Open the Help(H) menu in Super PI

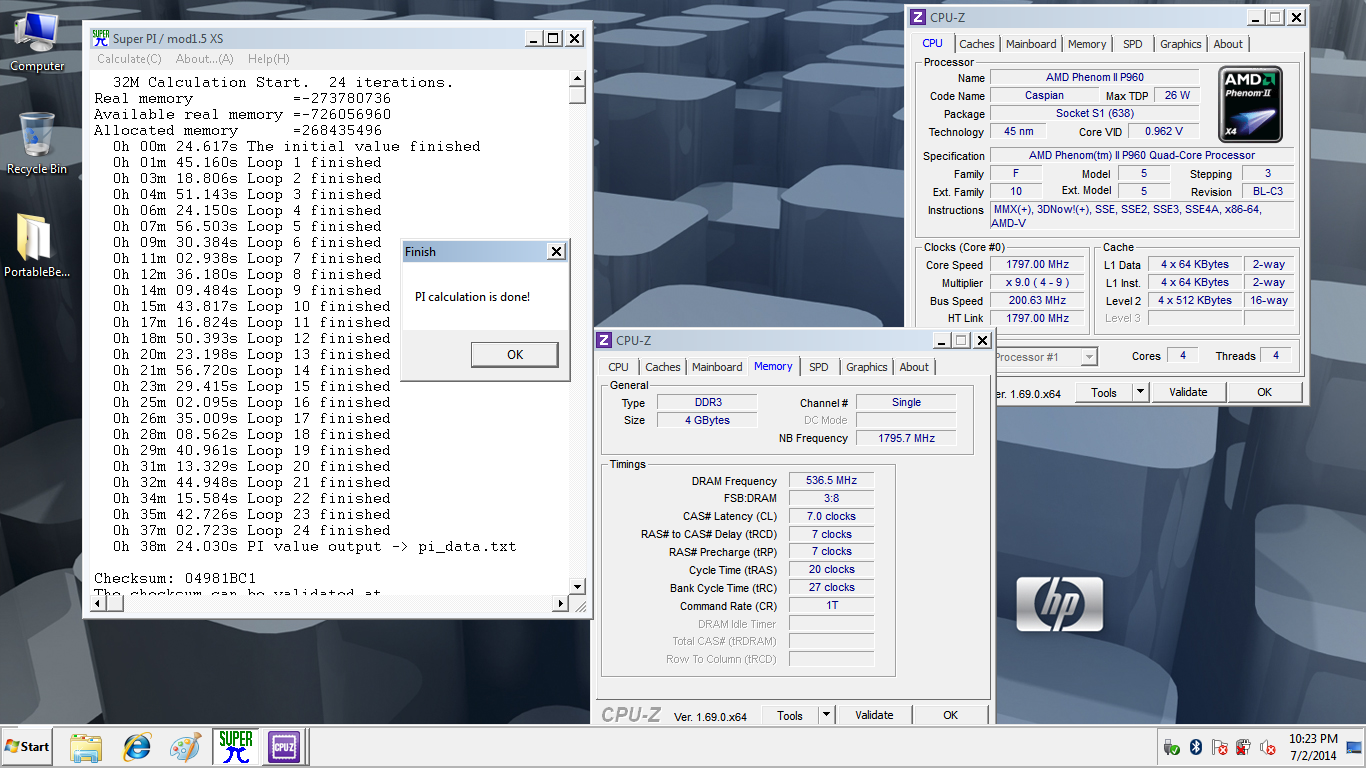pyautogui.click(x=268, y=59)
